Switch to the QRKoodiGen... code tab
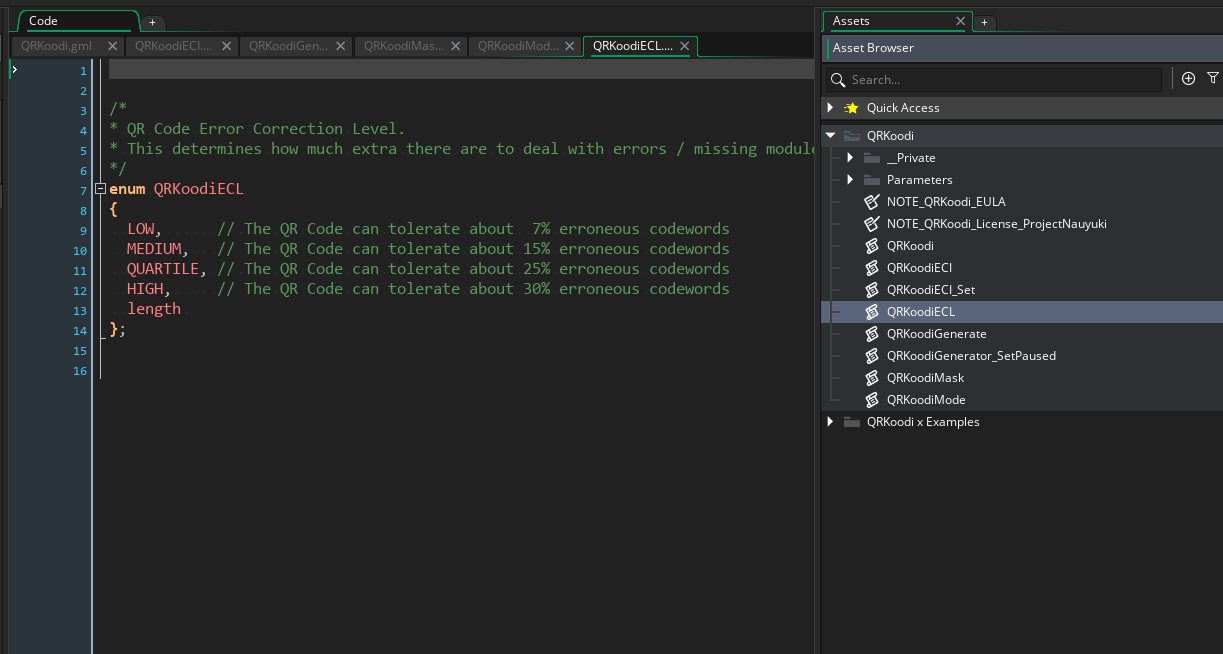The height and width of the screenshot is (654, 1223). pyautogui.click(x=288, y=46)
